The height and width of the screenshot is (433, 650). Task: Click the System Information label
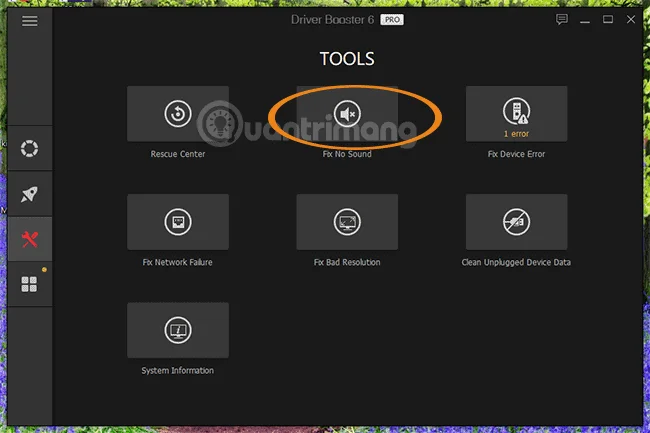point(177,370)
